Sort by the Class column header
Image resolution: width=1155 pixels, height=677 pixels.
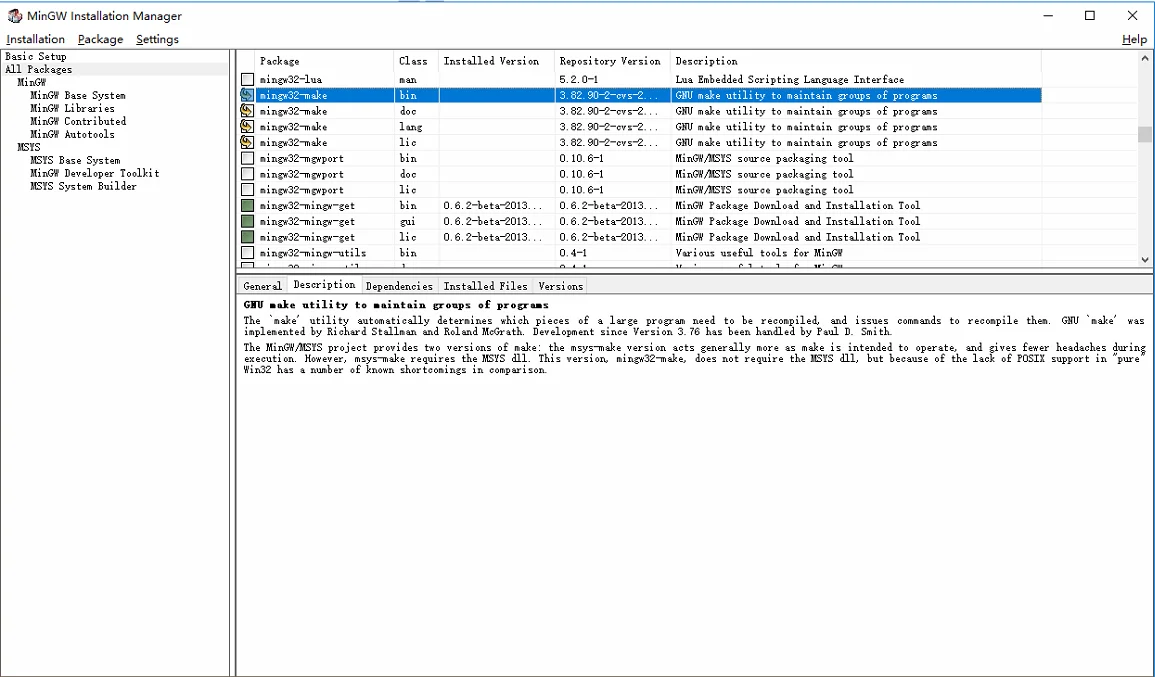(416, 61)
